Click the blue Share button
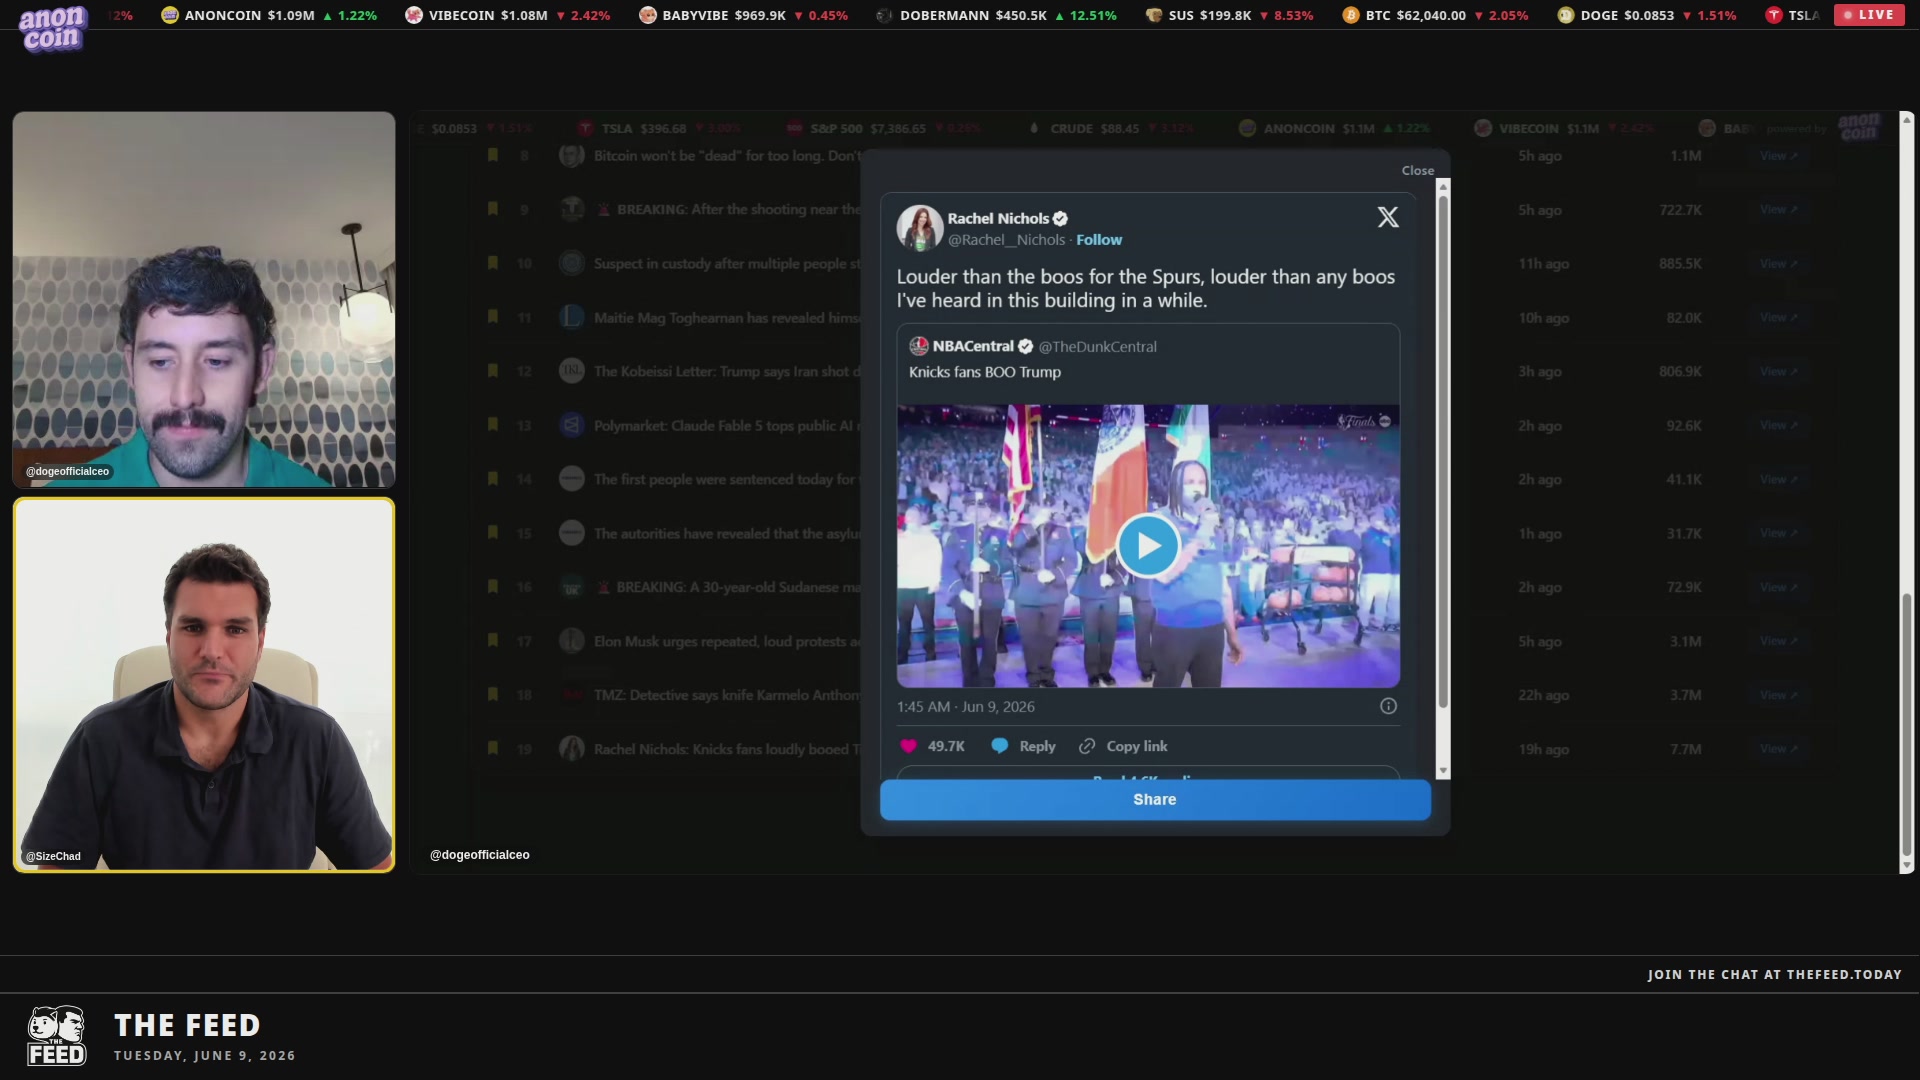The width and height of the screenshot is (1920, 1080). 1155,799
